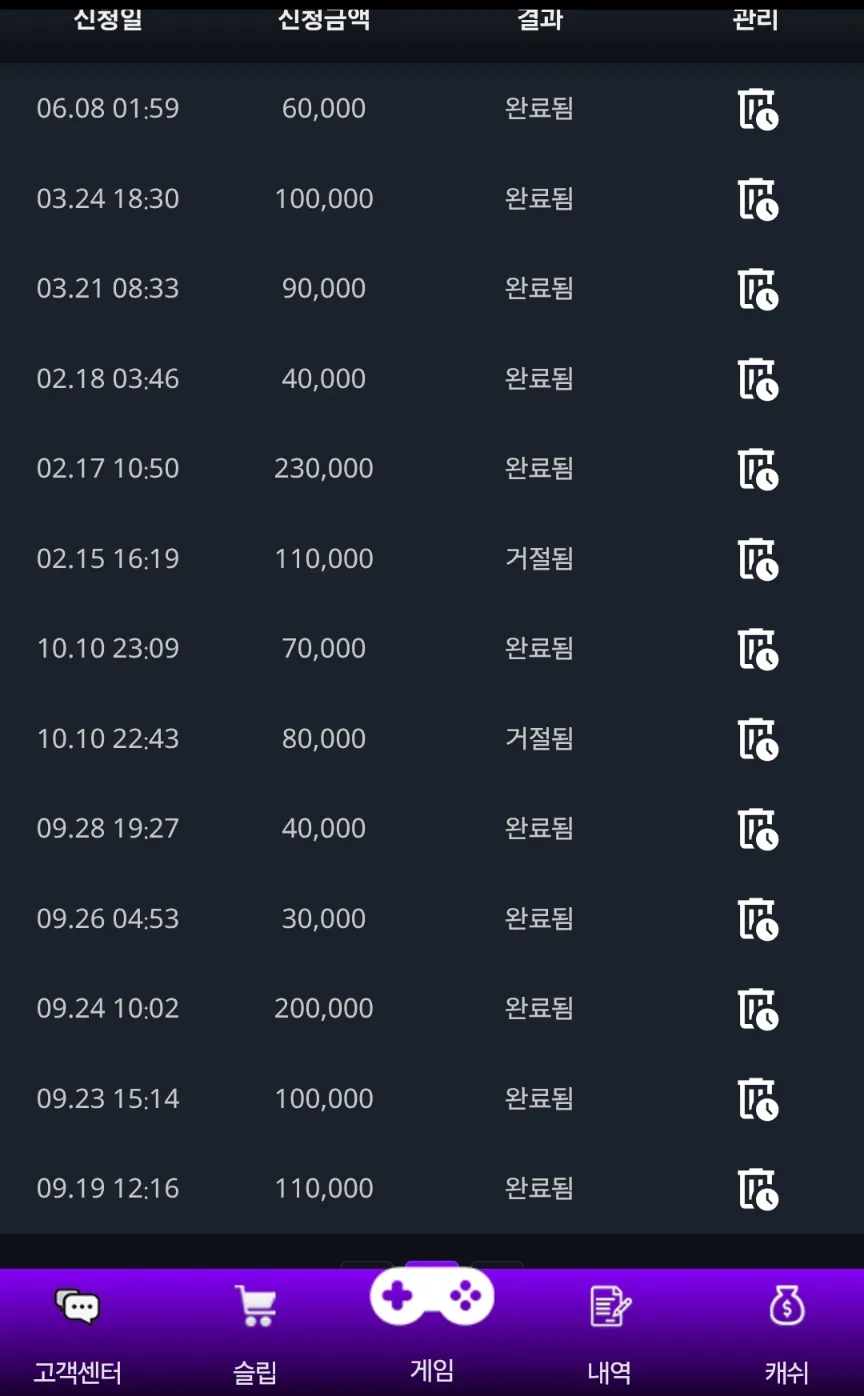
Task: Delete the 06.08 01:59 record
Action: (757, 109)
